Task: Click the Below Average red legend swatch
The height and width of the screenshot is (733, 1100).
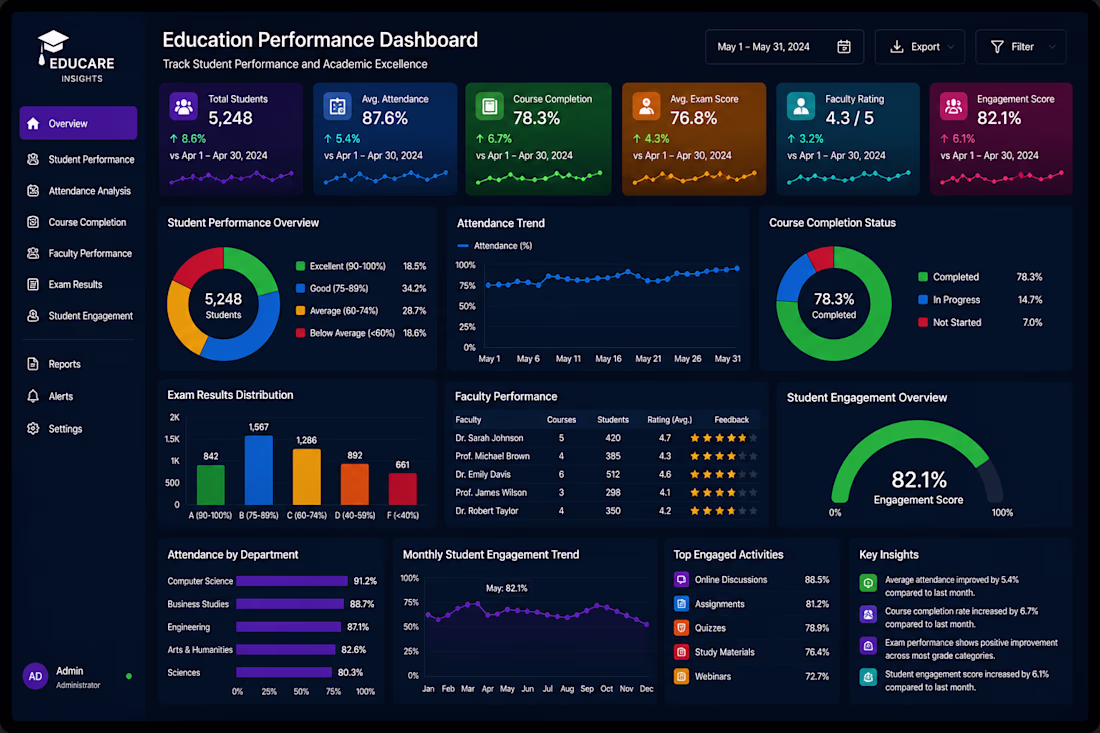Action: pos(300,332)
